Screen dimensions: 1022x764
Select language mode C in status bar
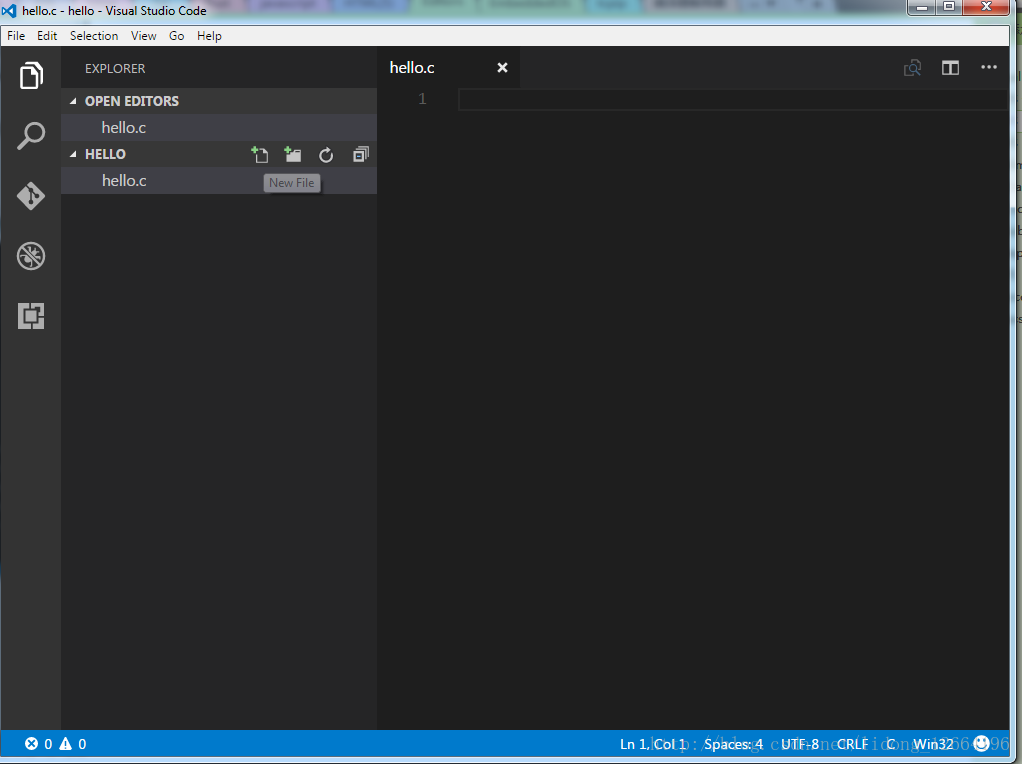[890, 744]
